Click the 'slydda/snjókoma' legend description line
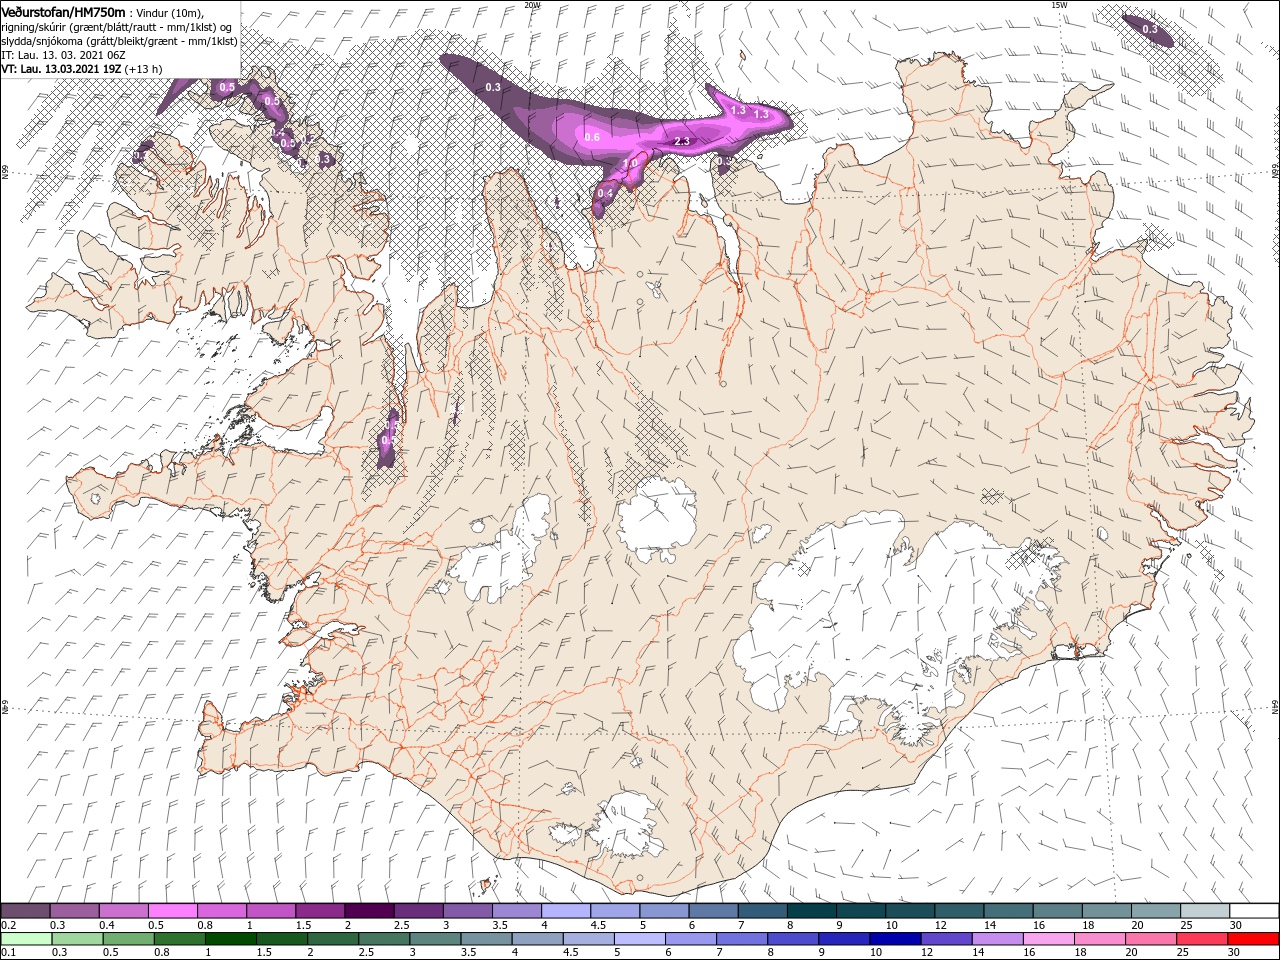This screenshot has height=960, width=1280. (x=119, y=41)
